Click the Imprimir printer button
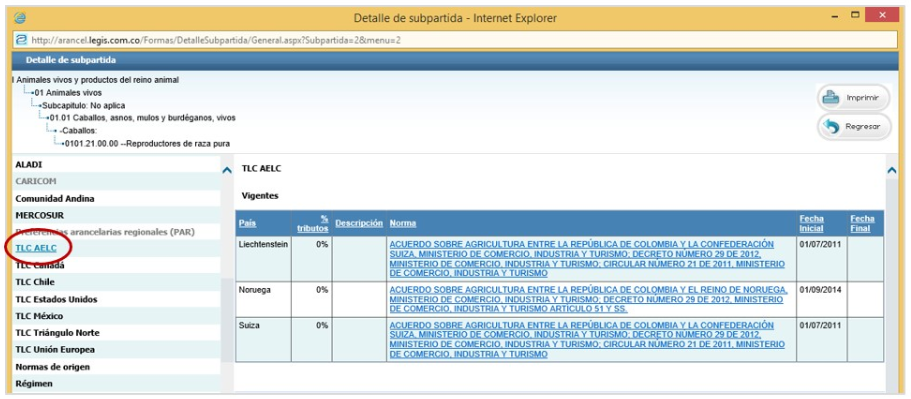Image resolution: width=911 pixels, height=399 pixels. 853,98
